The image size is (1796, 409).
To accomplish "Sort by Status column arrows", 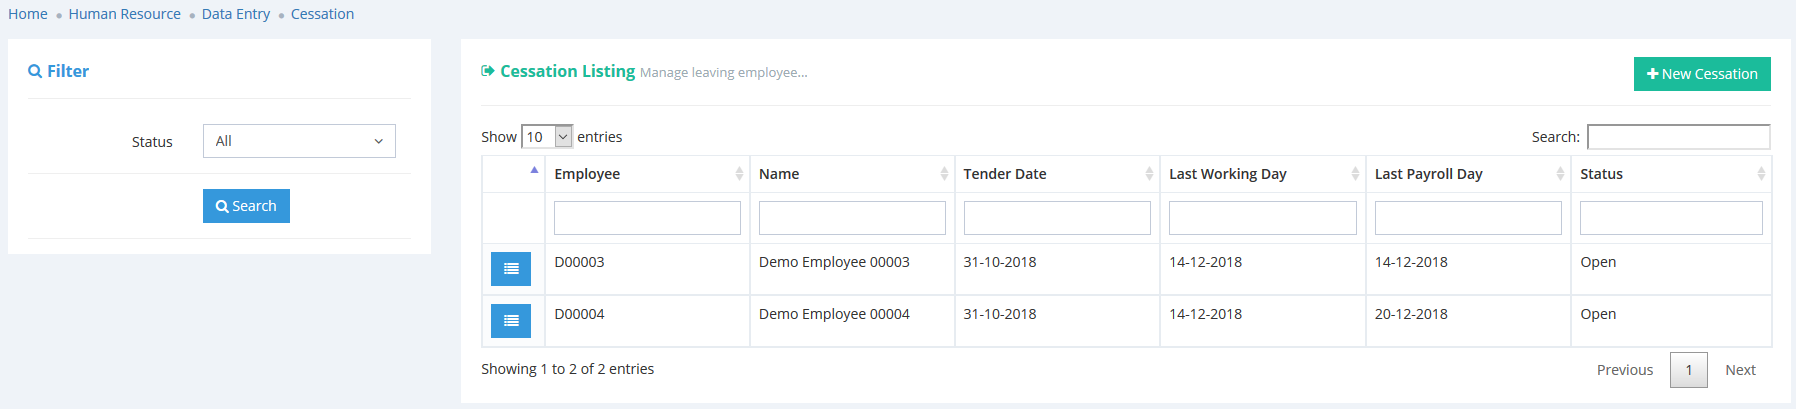I will point(1761,174).
